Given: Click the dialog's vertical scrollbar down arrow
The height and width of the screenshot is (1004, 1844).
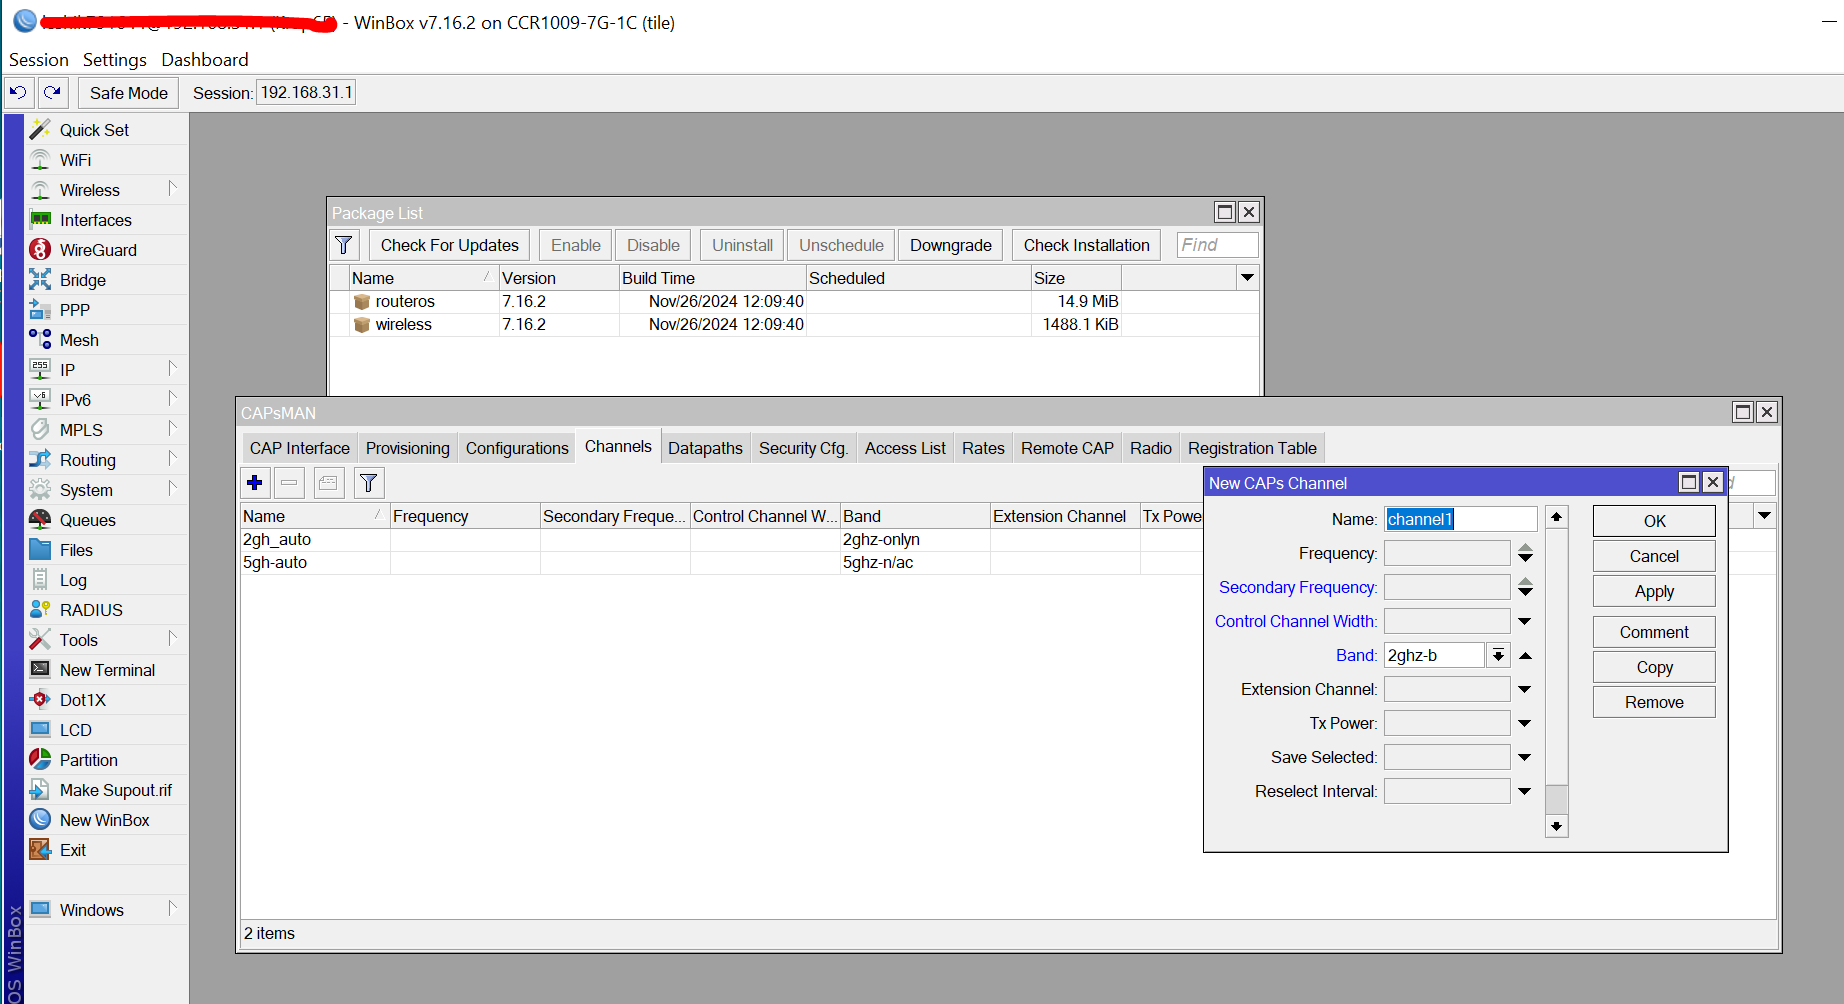Looking at the screenshot, I should 1556,826.
